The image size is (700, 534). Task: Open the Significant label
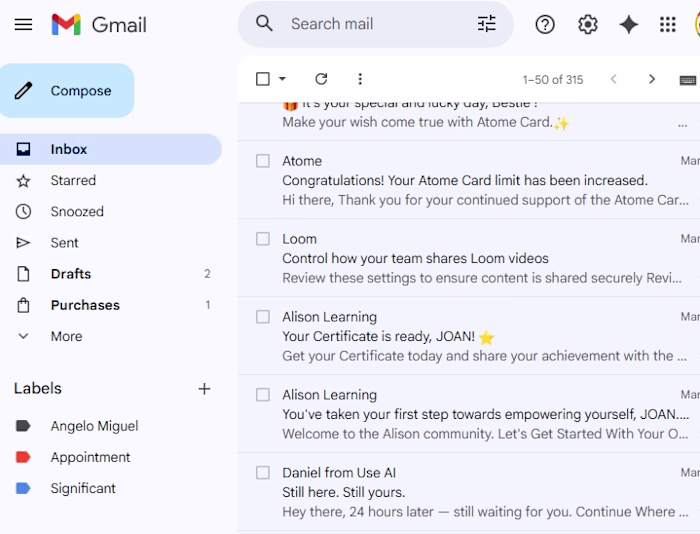[x=83, y=488]
